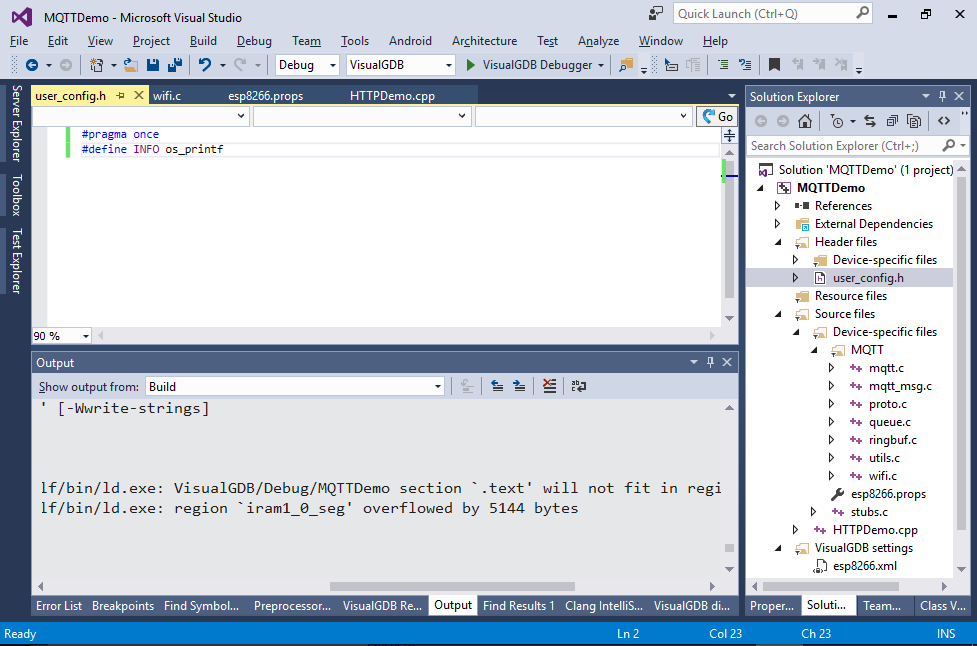Select ringbuf.c in Solution Explorer
The image size is (977, 646).
pos(893,440)
